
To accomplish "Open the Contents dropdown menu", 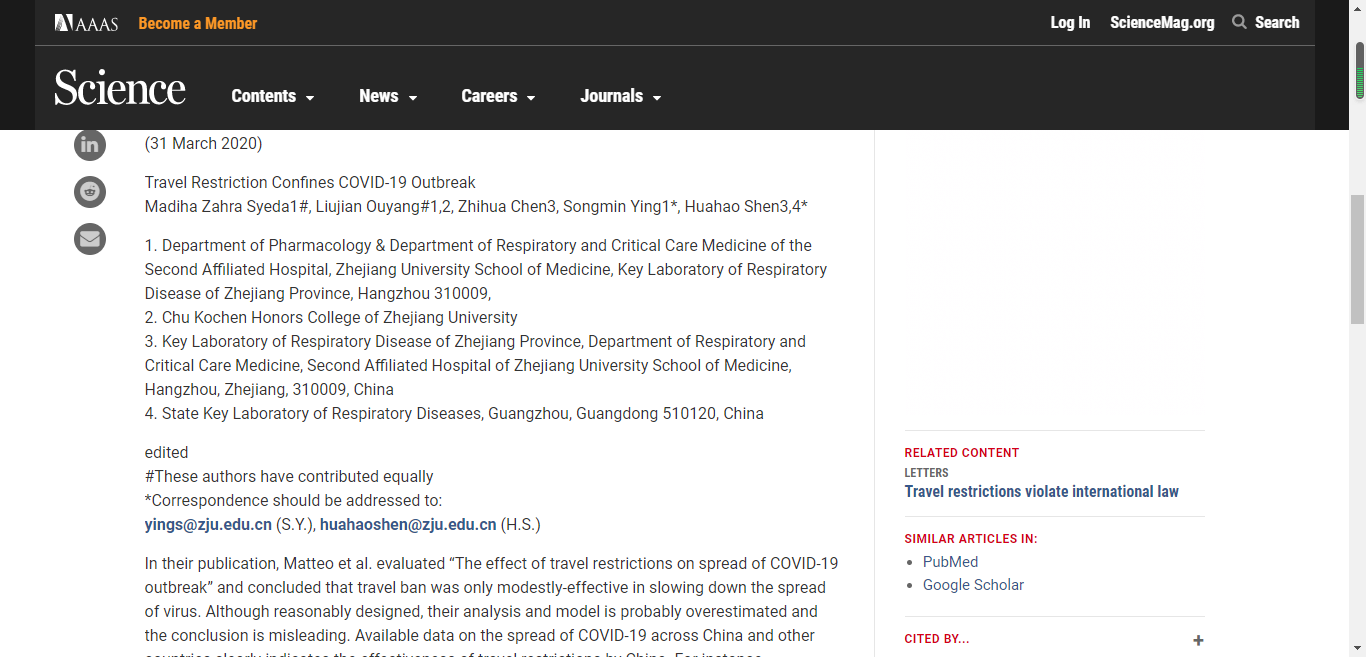I will tap(272, 96).
